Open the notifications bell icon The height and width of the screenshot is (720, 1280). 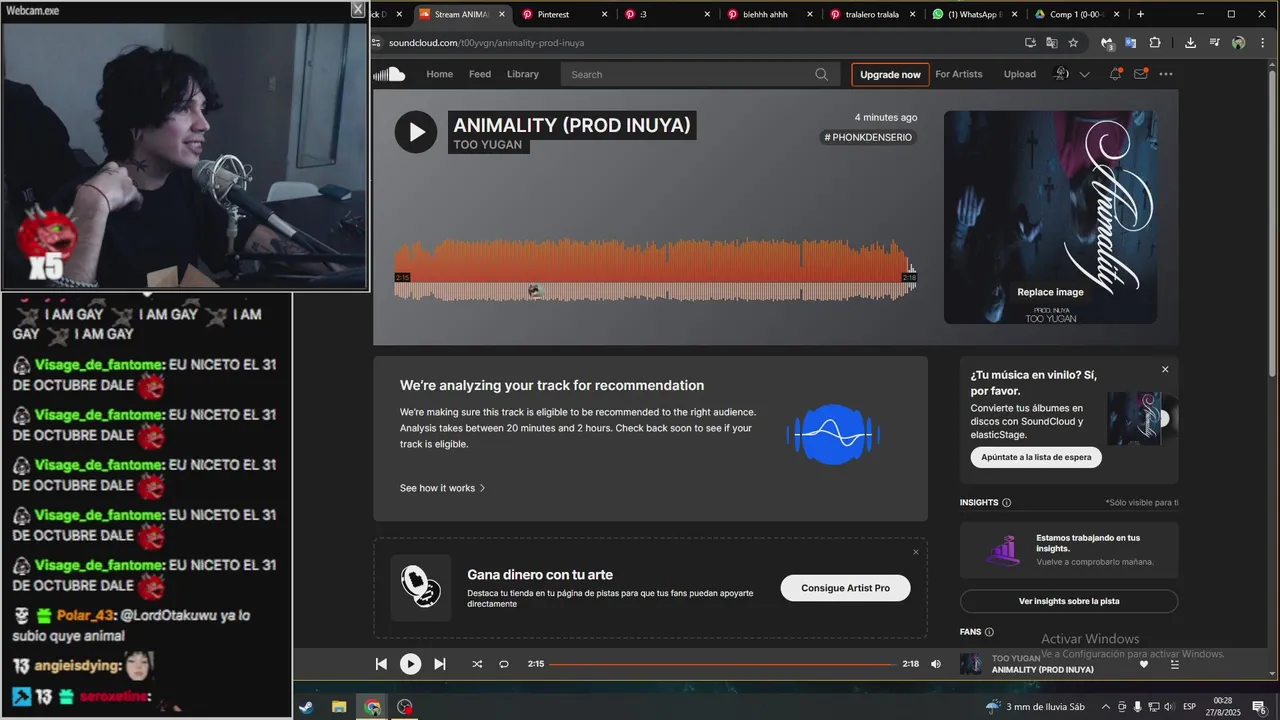coord(1115,74)
